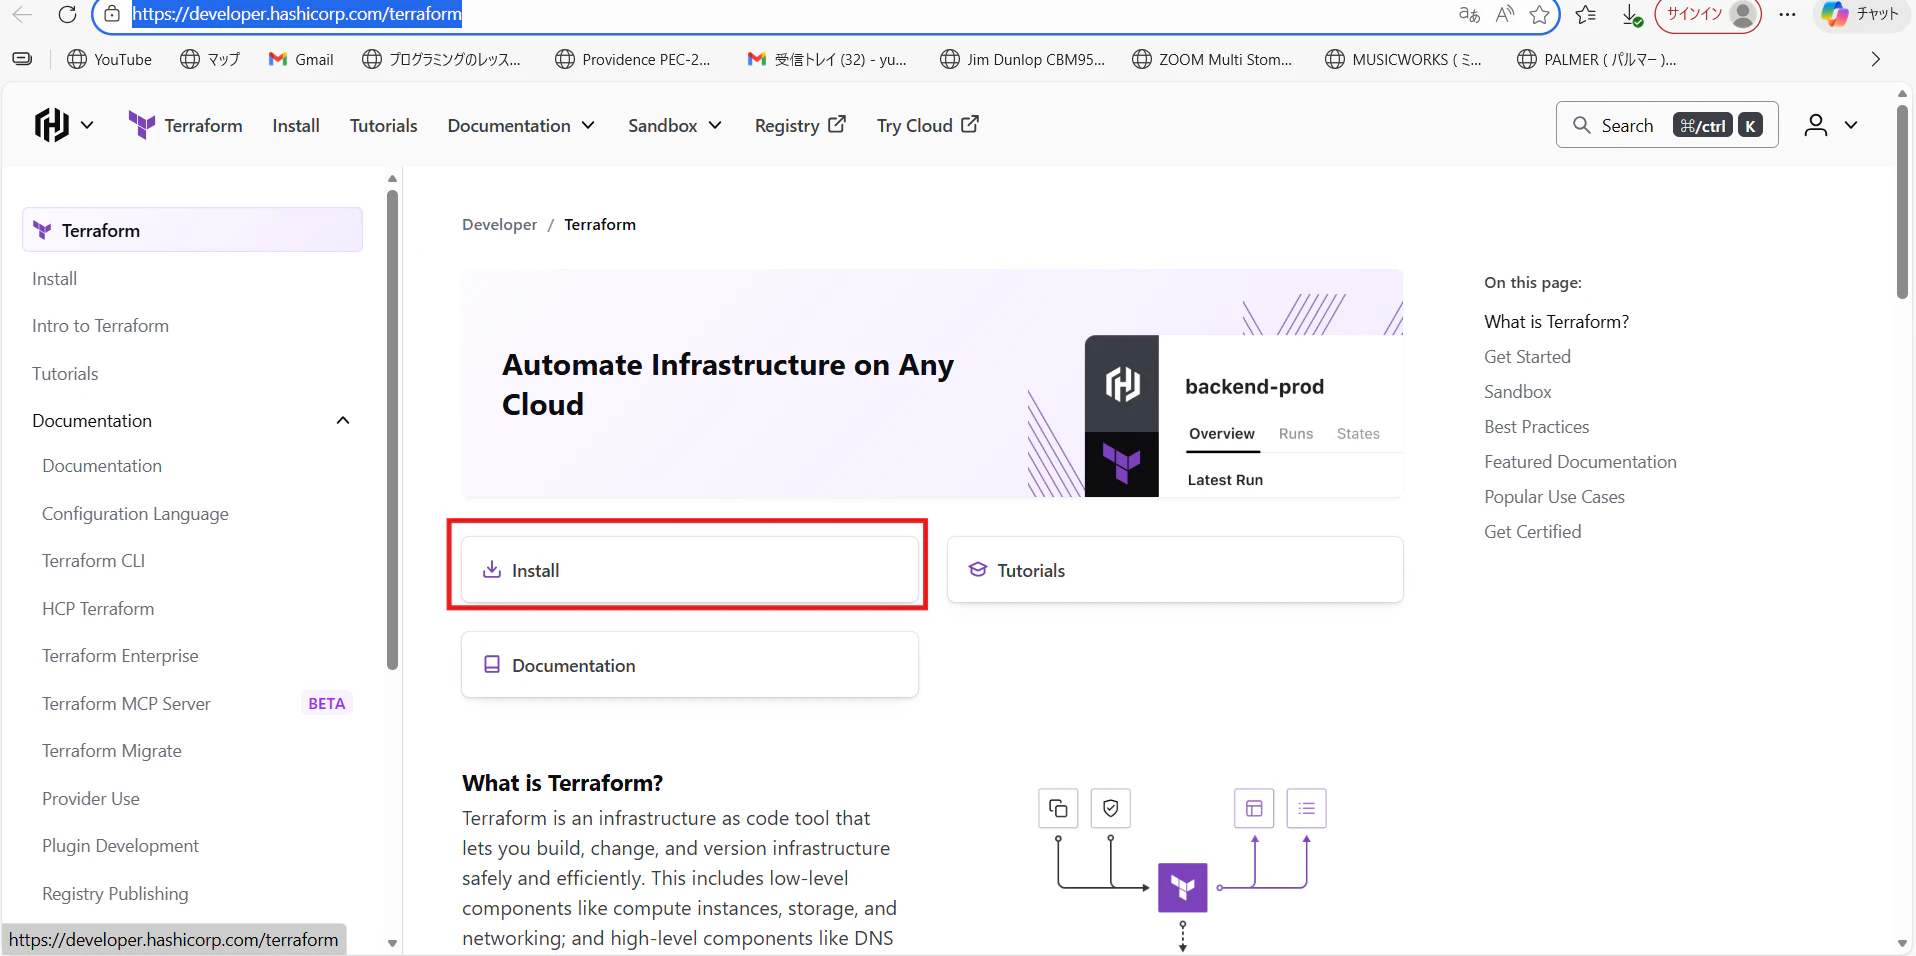This screenshot has height=956, width=1916.
Task: Click the HashiCorp logo icon
Action: [x=51, y=125]
